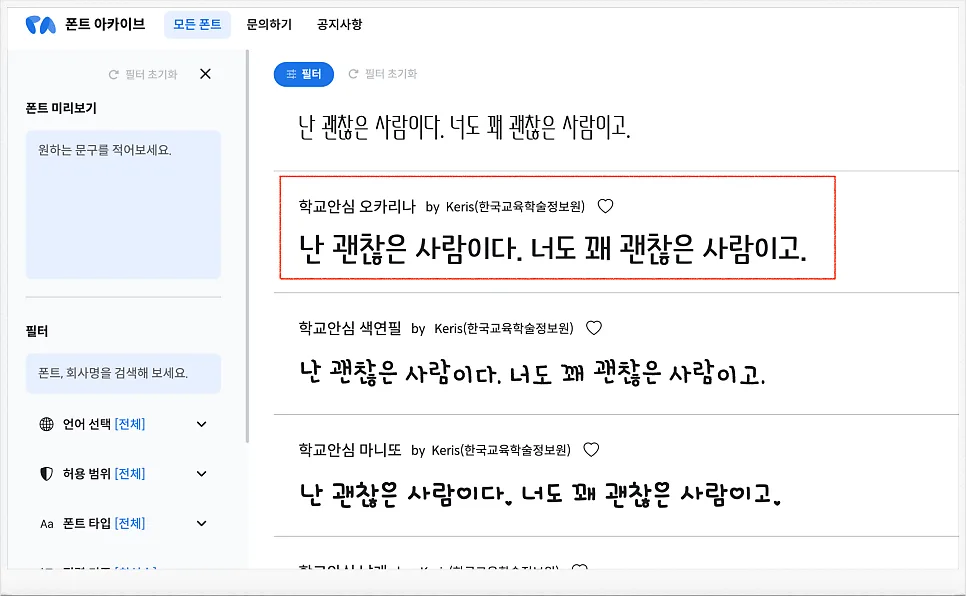966x596 pixels.
Task: Click the blue 필터 button
Action: pos(304,74)
